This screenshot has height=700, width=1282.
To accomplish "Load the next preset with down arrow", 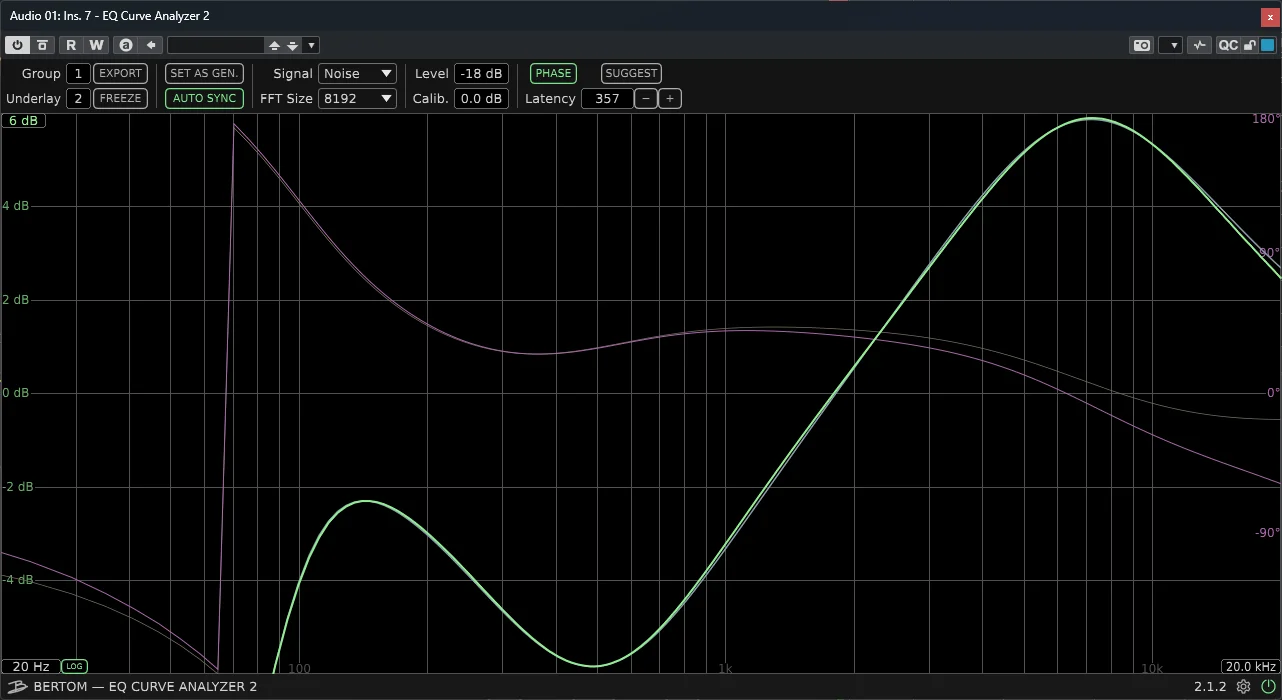I will pyautogui.click(x=292, y=45).
